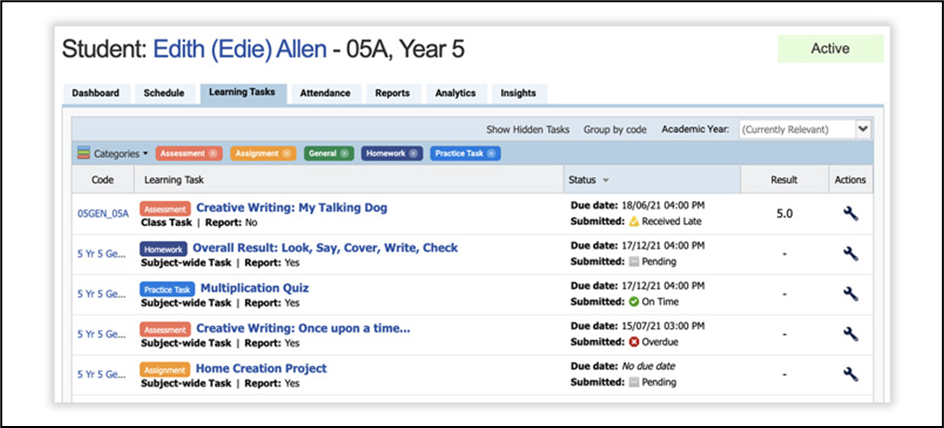The image size is (944, 428).
Task: Open wrench actions for Look, Say, Cover task
Action: point(851,254)
